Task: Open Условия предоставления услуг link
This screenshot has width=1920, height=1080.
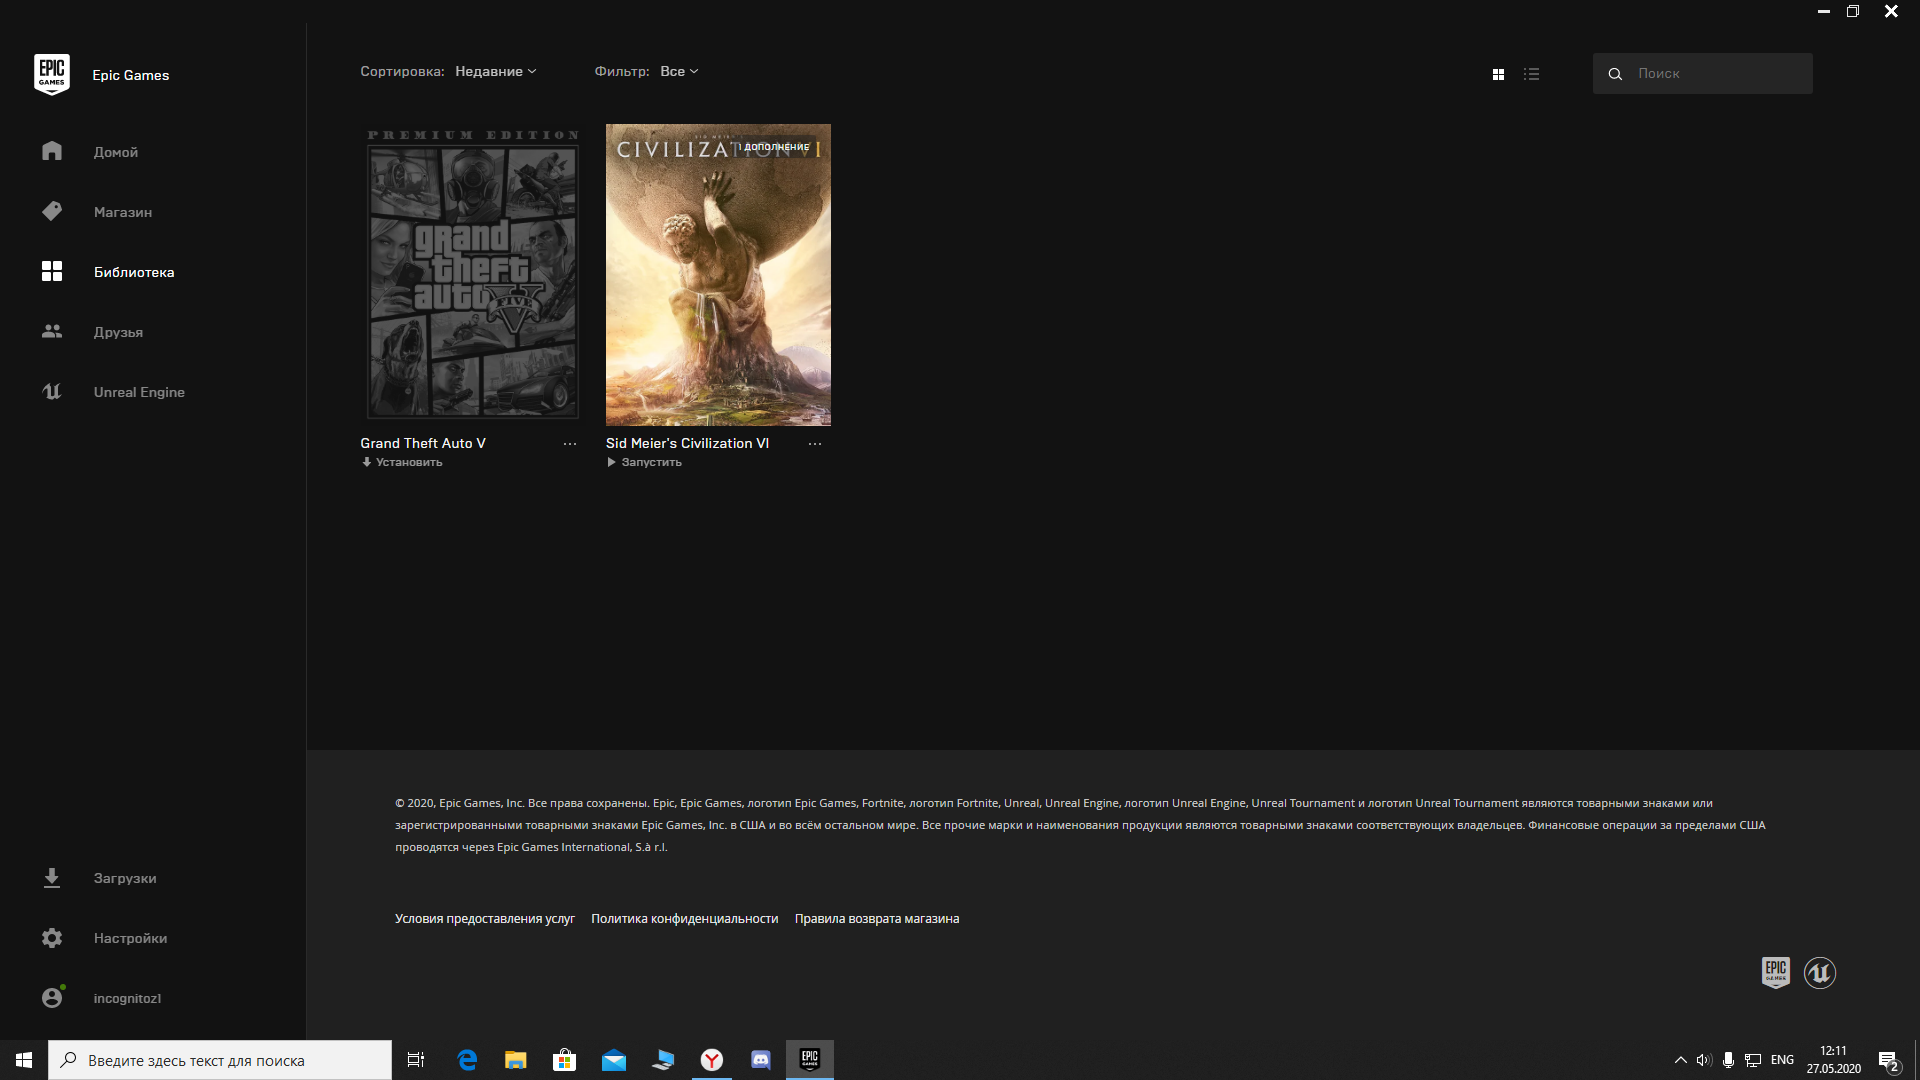Action: point(485,919)
